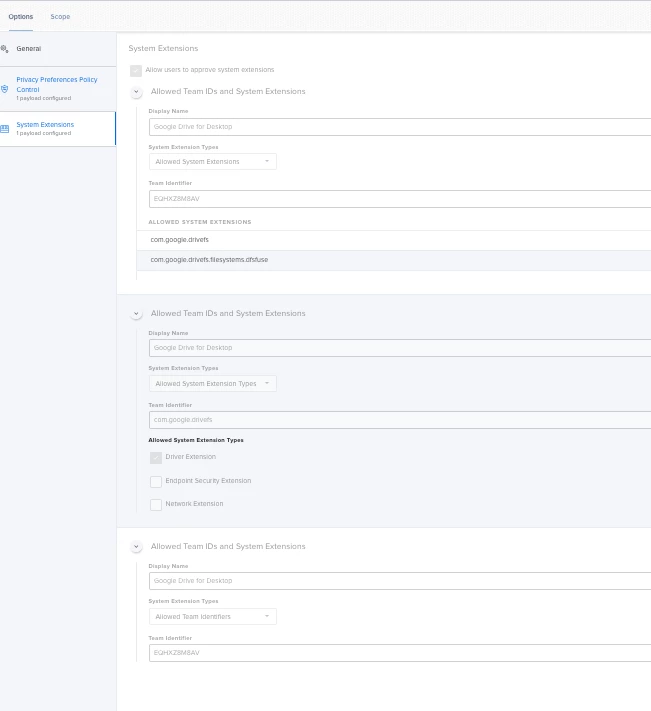Collapse the first Allowed Team IDs section

coord(136,92)
